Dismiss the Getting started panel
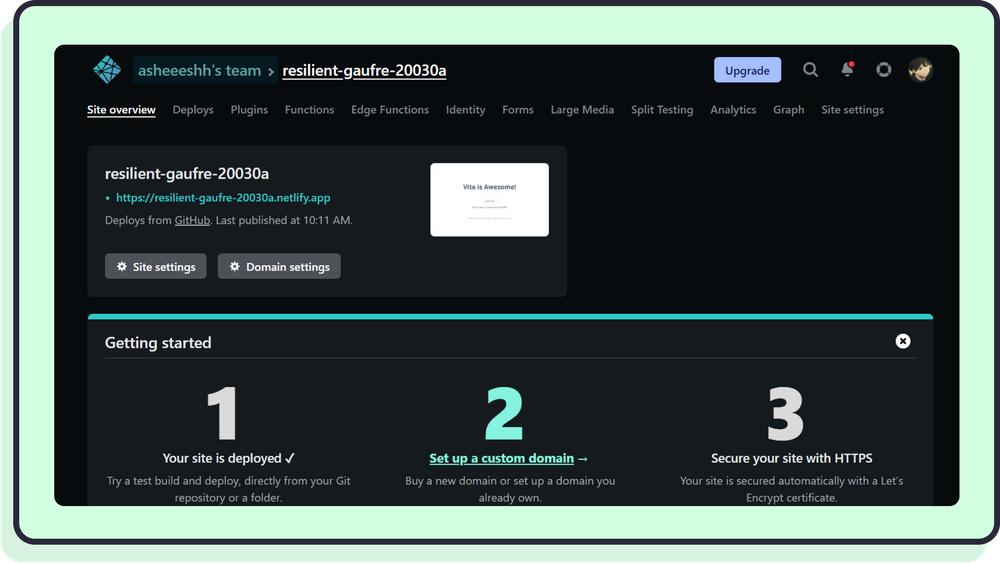This screenshot has height=563, width=1000. pos(903,341)
